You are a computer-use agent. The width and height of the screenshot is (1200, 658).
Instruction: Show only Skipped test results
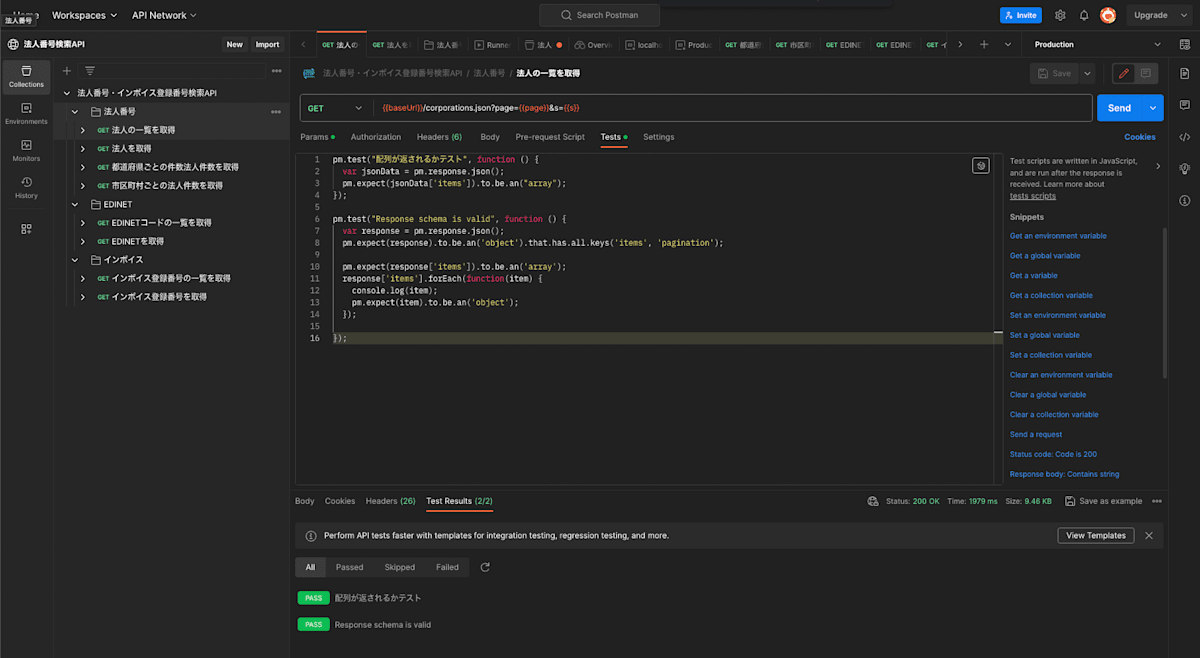[x=399, y=567]
